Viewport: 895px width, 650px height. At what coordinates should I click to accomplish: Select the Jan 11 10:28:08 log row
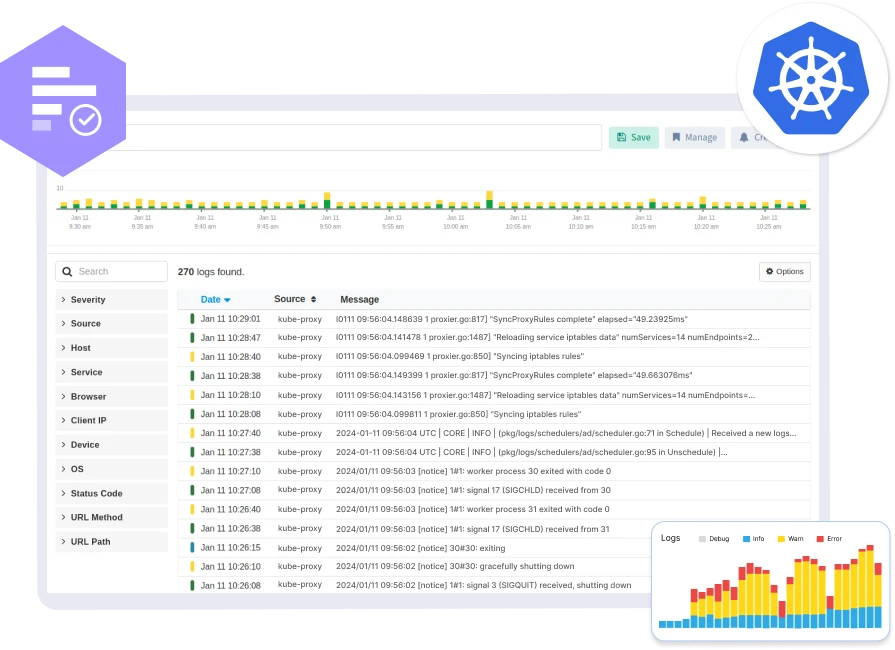point(494,414)
